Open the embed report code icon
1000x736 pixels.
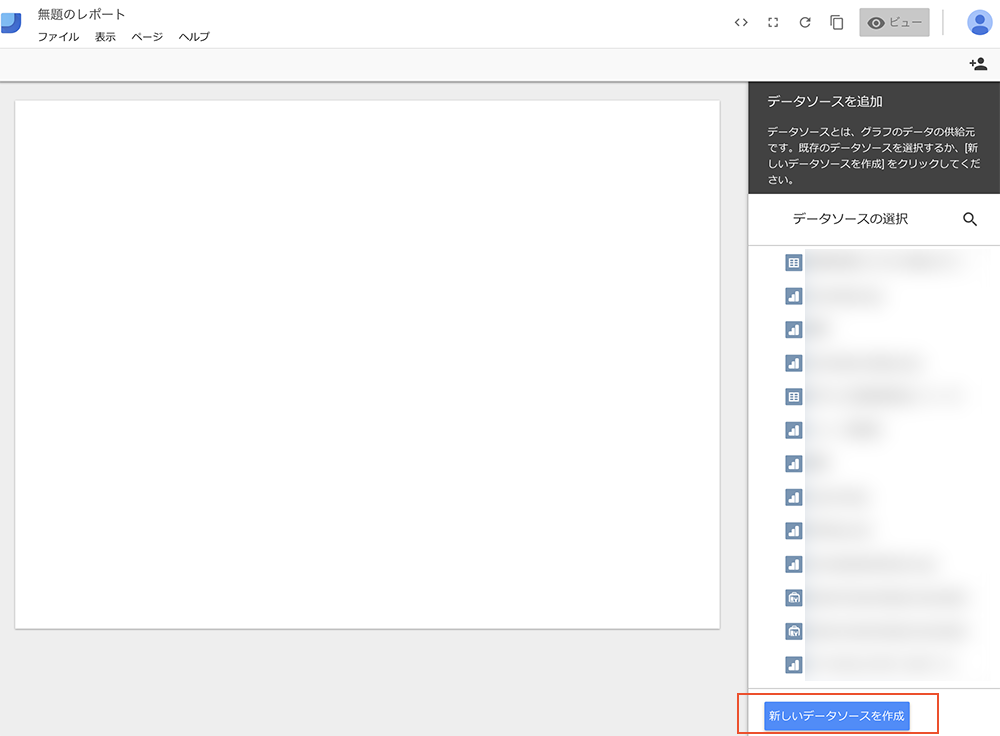[x=740, y=23]
